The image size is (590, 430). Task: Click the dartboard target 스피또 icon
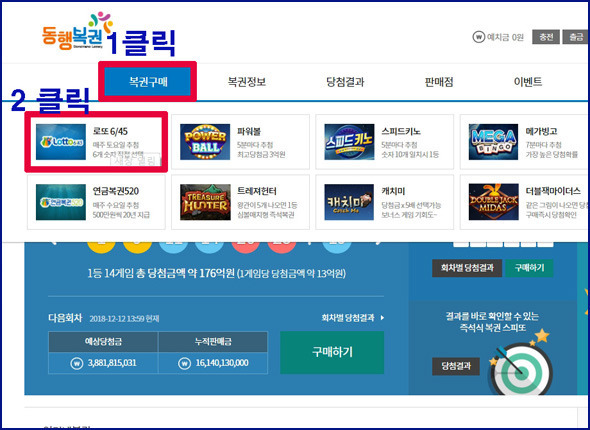point(522,370)
